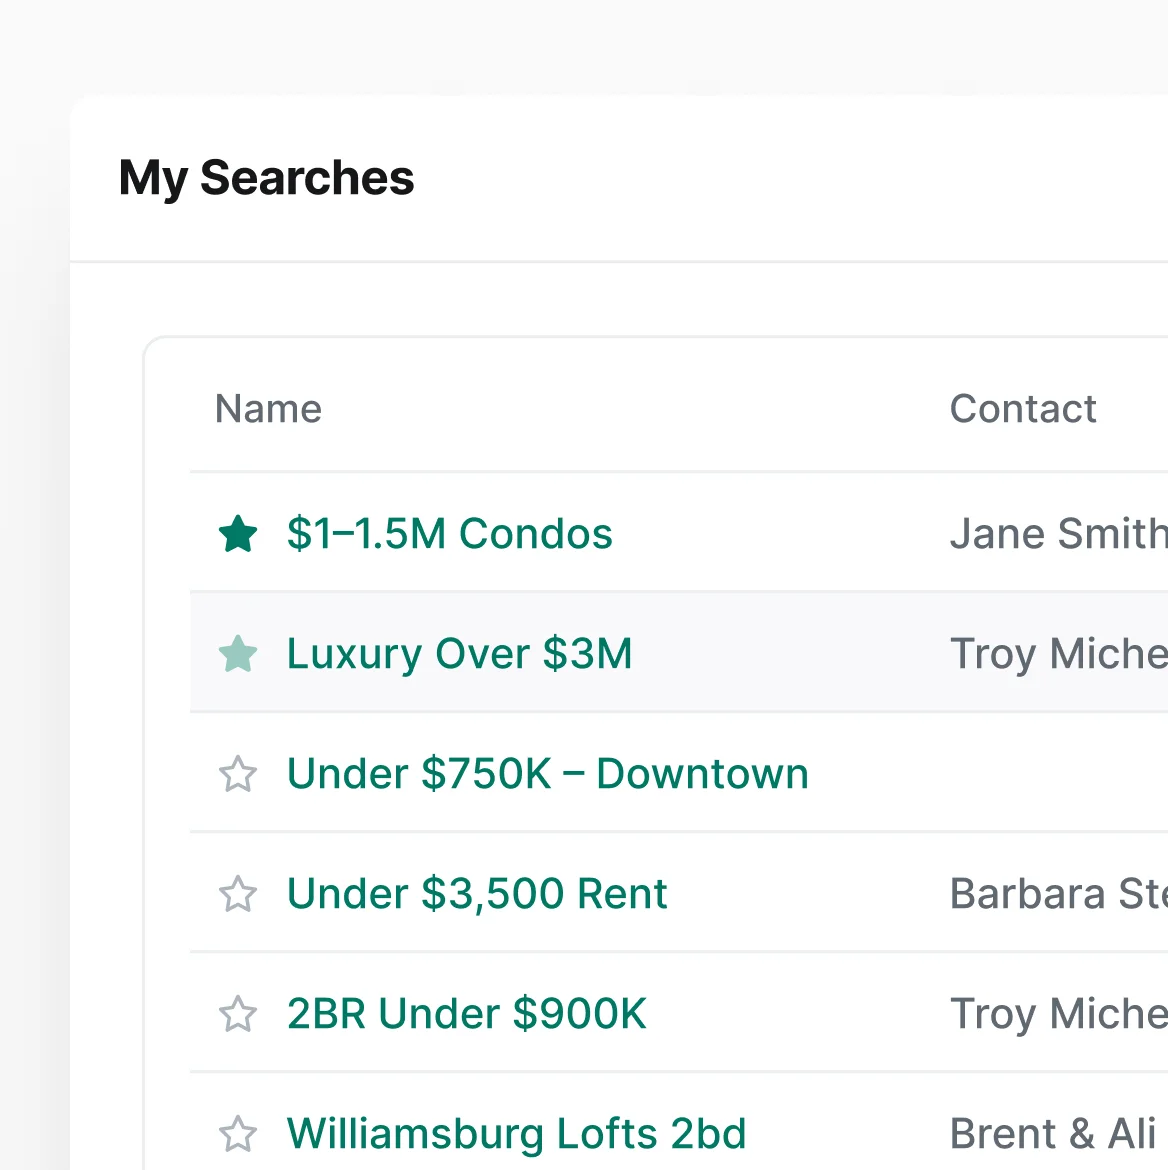This screenshot has width=1168, height=1170.
Task: Click Brent & Ali contact cell
Action: pyautogui.click(x=1052, y=1134)
